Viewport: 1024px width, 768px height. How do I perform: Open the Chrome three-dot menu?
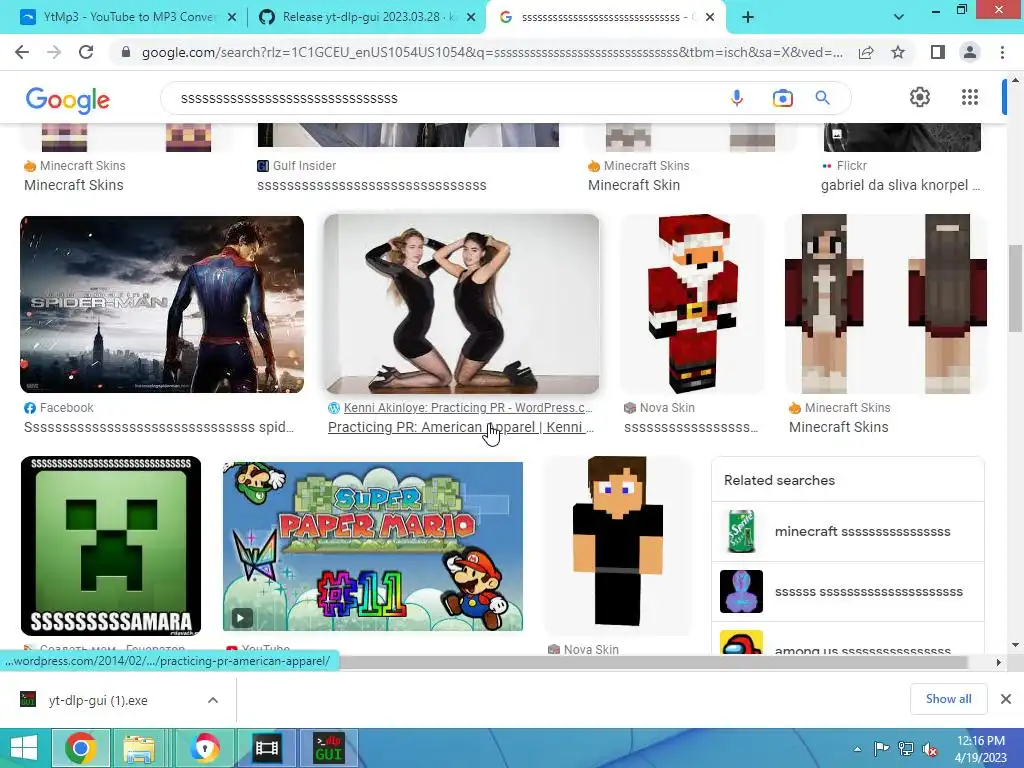[x=1002, y=52]
